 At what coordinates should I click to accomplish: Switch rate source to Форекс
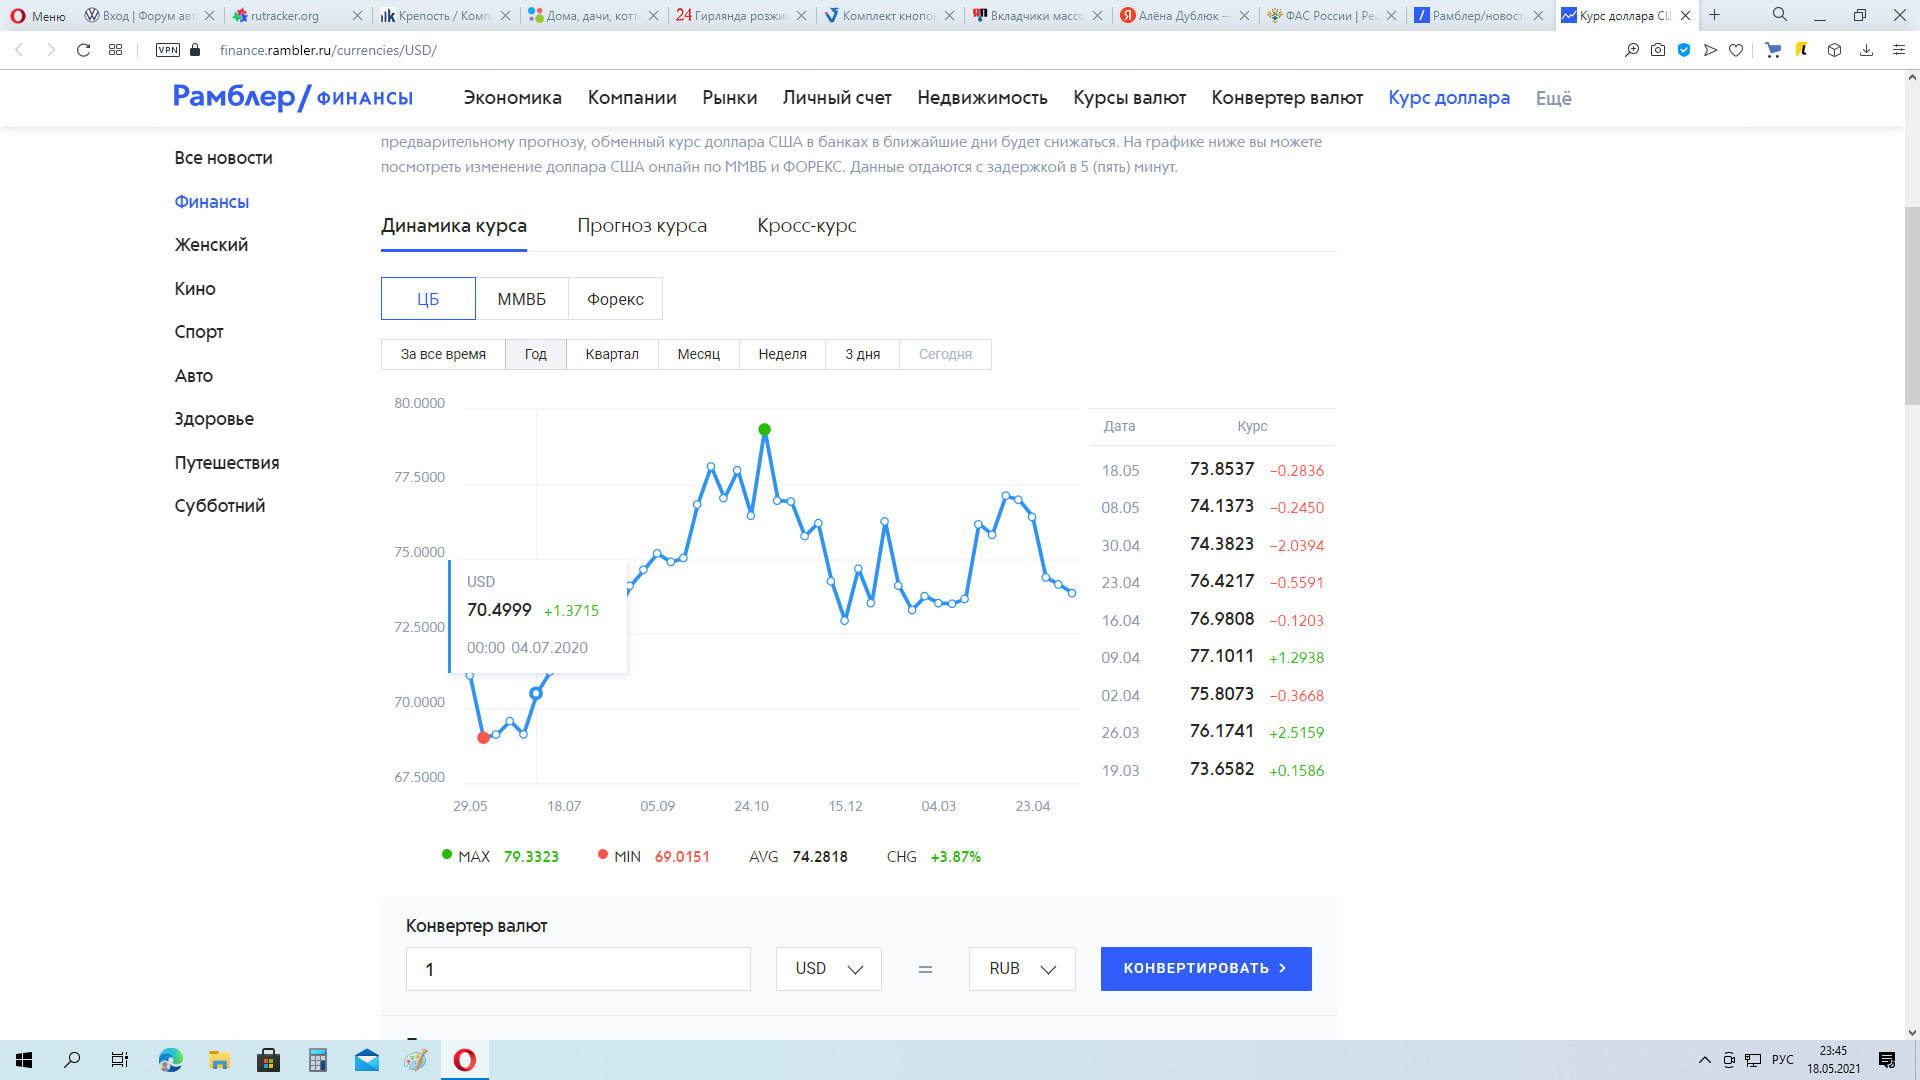615,299
